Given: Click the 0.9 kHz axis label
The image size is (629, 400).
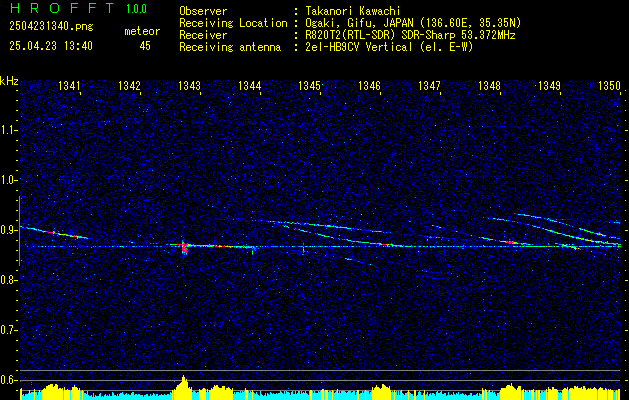Looking at the screenshot, I should (8, 230).
